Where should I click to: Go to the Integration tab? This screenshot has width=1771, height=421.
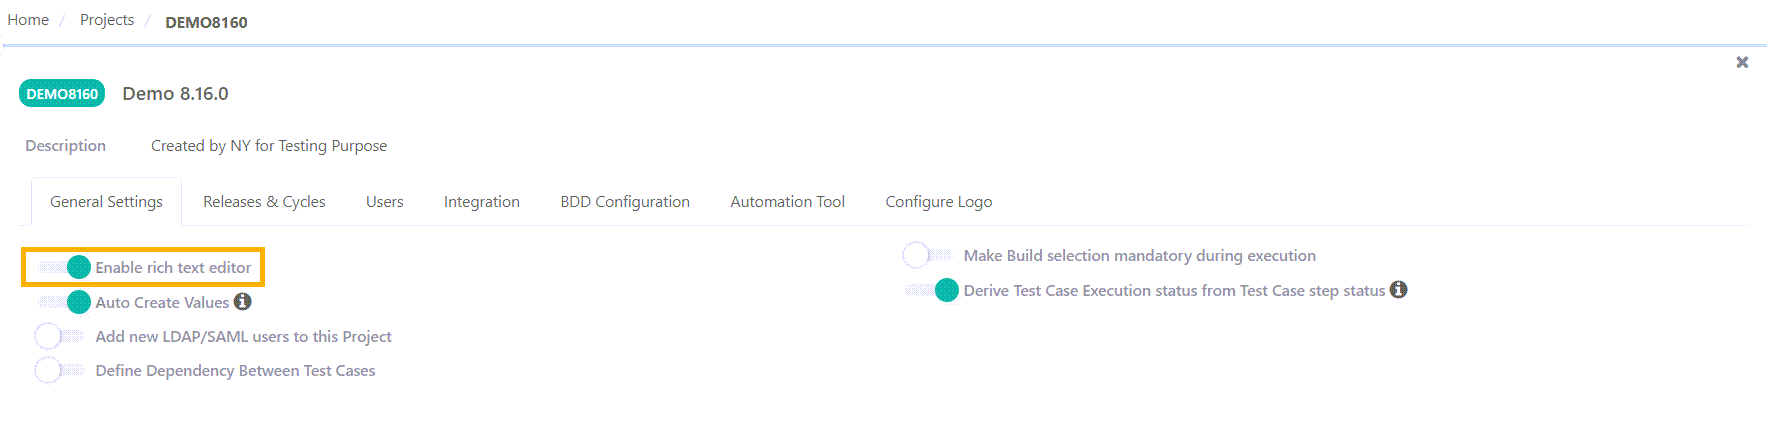click(x=481, y=202)
